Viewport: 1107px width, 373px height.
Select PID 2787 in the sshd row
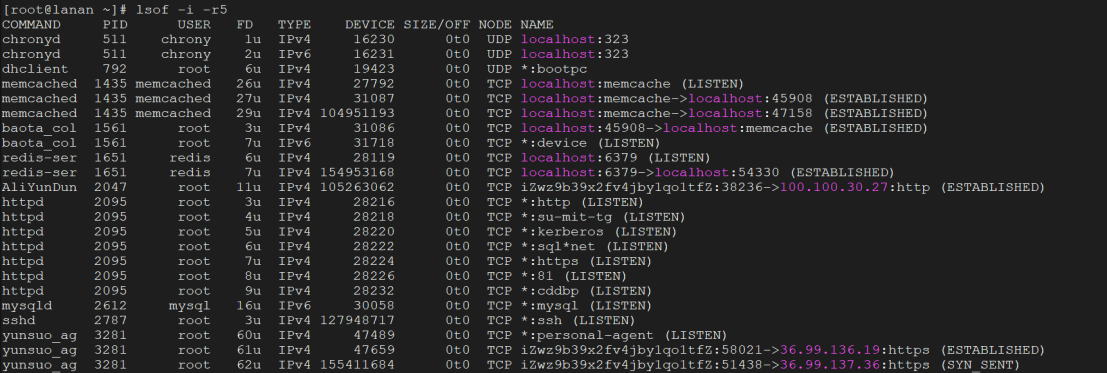click(110, 320)
